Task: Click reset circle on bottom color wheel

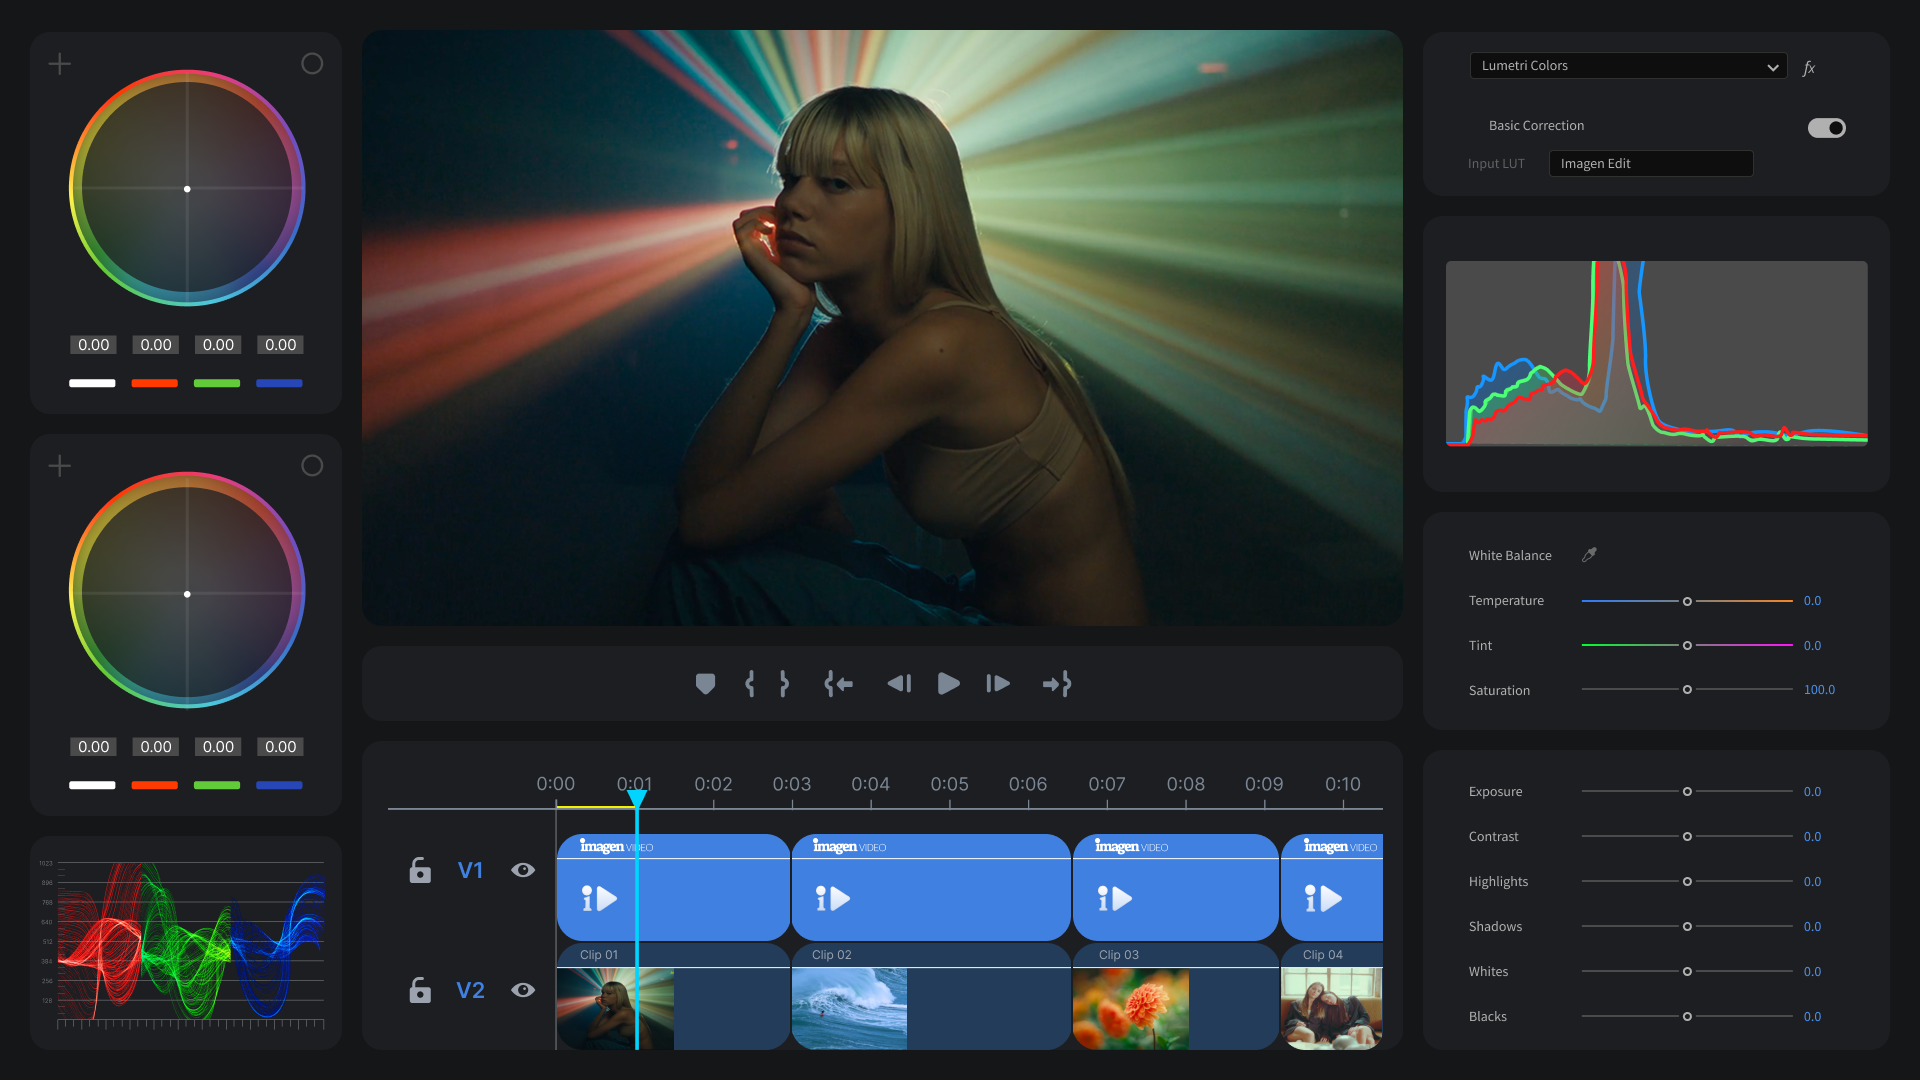Action: (x=312, y=466)
